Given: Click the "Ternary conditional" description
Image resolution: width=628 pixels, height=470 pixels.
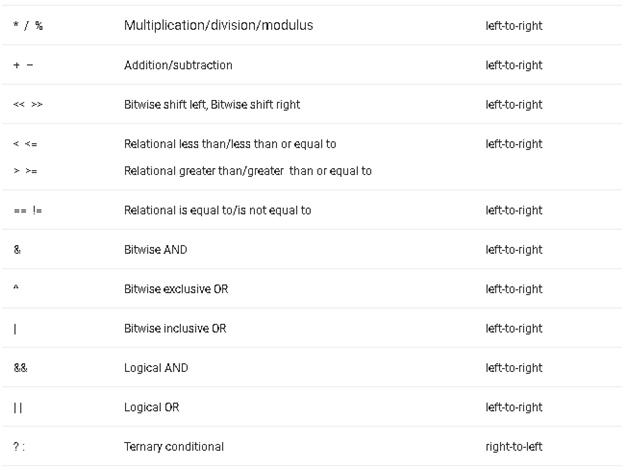Looking at the screenshot, I should (174, 446).
